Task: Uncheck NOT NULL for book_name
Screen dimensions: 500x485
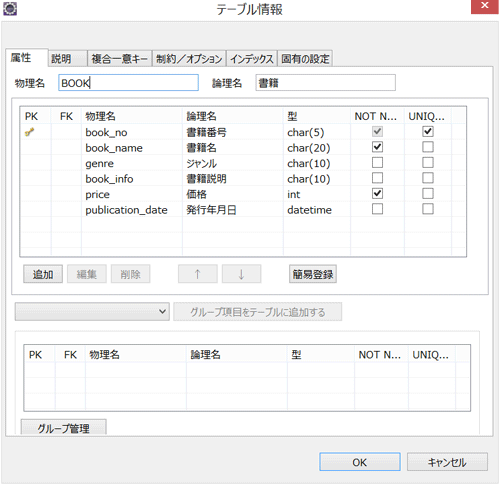Action: 377,147
